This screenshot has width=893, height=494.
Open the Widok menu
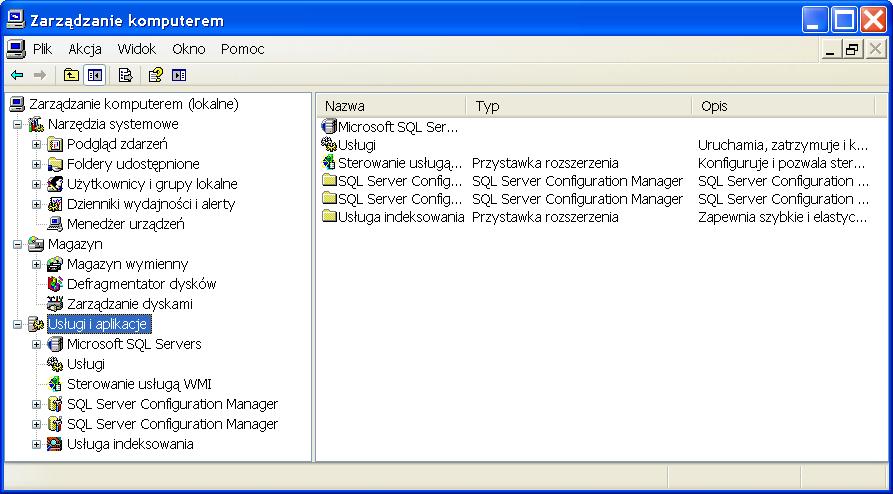(x=137, y=49)
